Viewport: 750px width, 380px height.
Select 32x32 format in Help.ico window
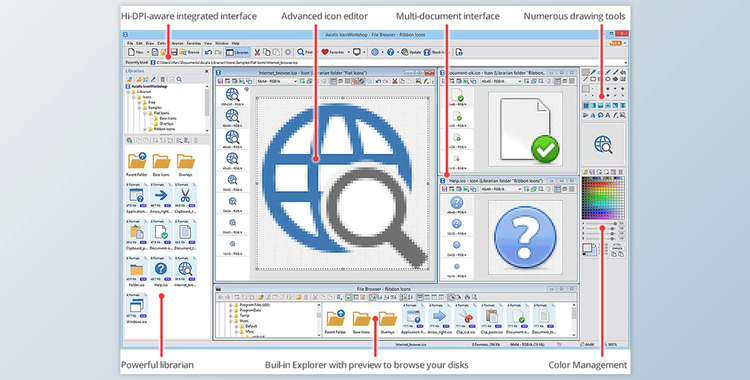pos(456,226)
